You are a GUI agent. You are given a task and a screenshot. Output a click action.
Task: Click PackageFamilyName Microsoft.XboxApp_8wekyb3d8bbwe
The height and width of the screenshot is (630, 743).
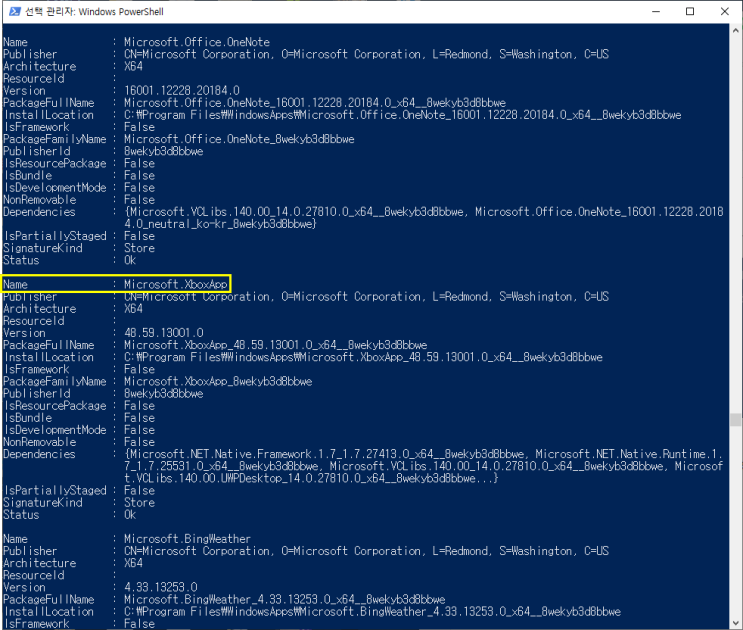pyautogui.click(x=218, y=381)
